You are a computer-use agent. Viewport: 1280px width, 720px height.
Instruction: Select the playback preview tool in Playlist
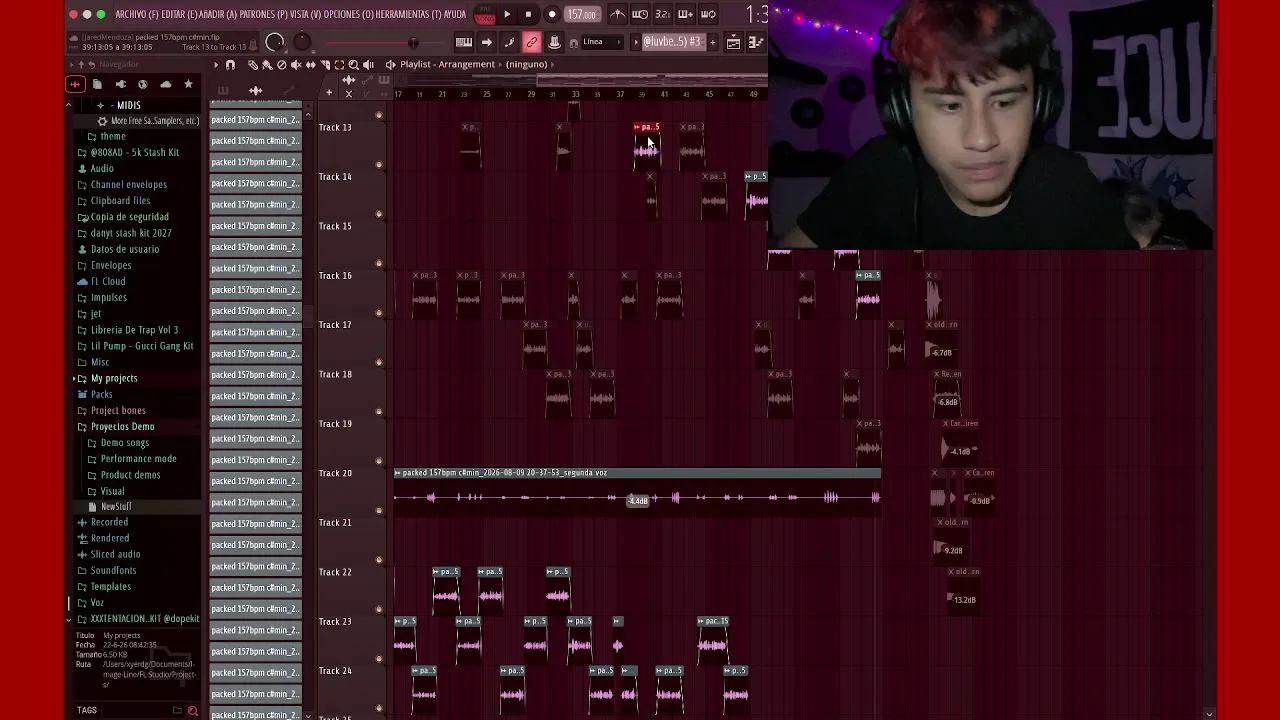(368, 65)
